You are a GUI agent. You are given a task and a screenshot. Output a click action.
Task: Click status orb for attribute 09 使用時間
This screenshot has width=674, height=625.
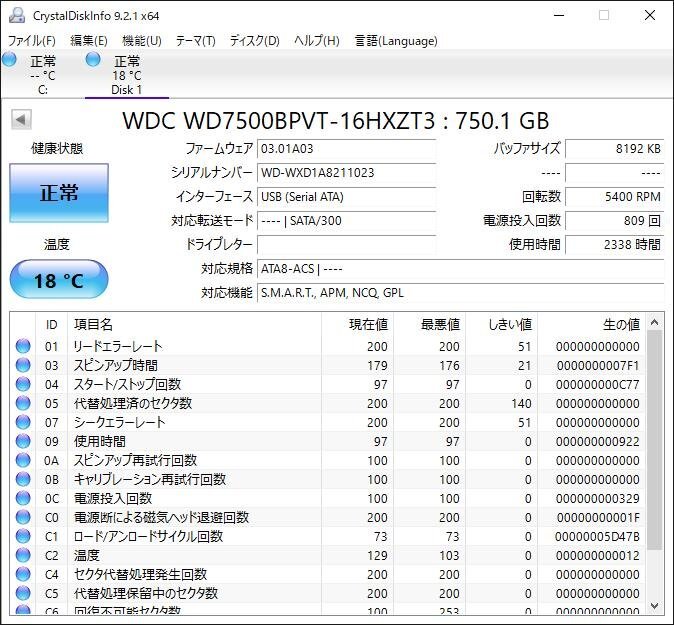click(23, 441)
